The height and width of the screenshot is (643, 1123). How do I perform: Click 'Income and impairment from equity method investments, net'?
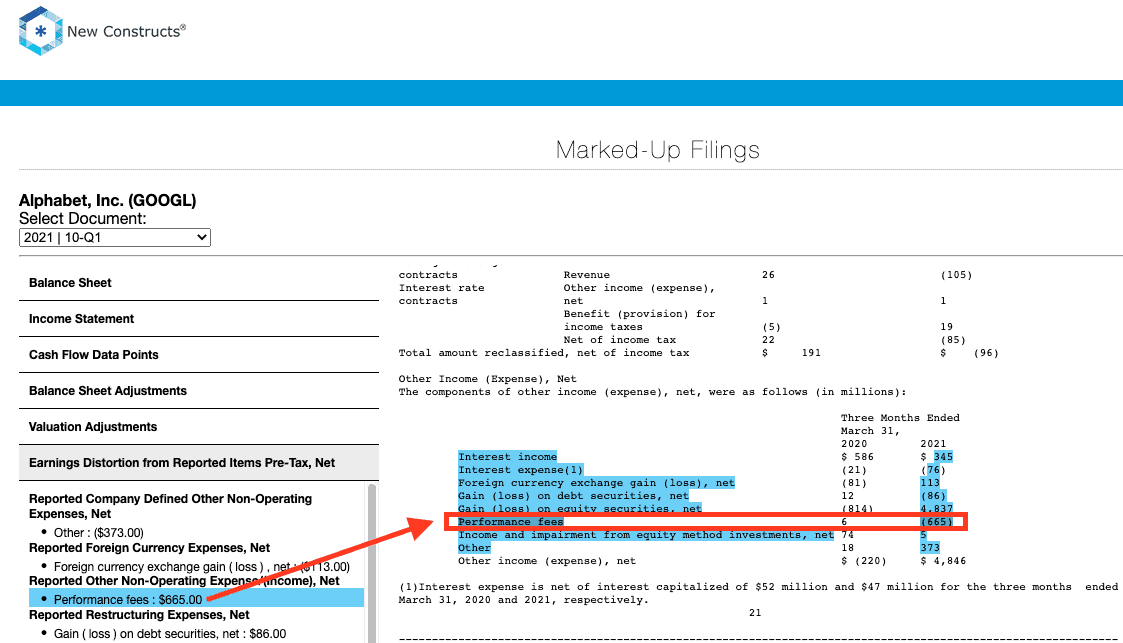click(x=646, y=535)
